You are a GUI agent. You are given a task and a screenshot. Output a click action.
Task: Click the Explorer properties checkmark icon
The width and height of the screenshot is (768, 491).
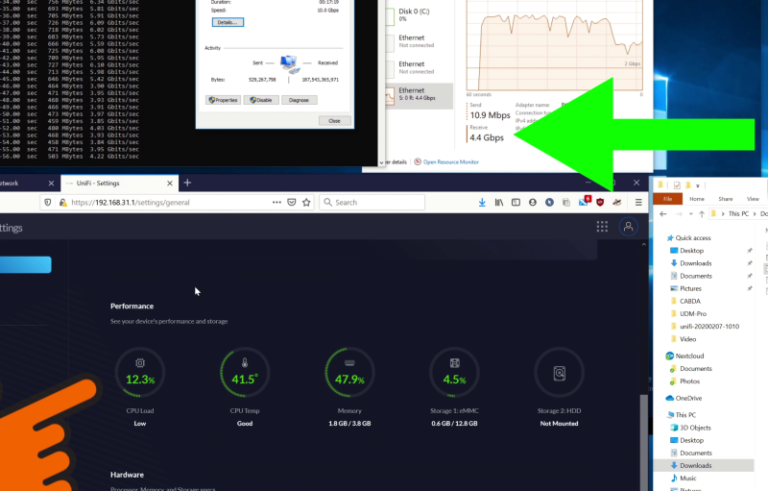[677, 185]
